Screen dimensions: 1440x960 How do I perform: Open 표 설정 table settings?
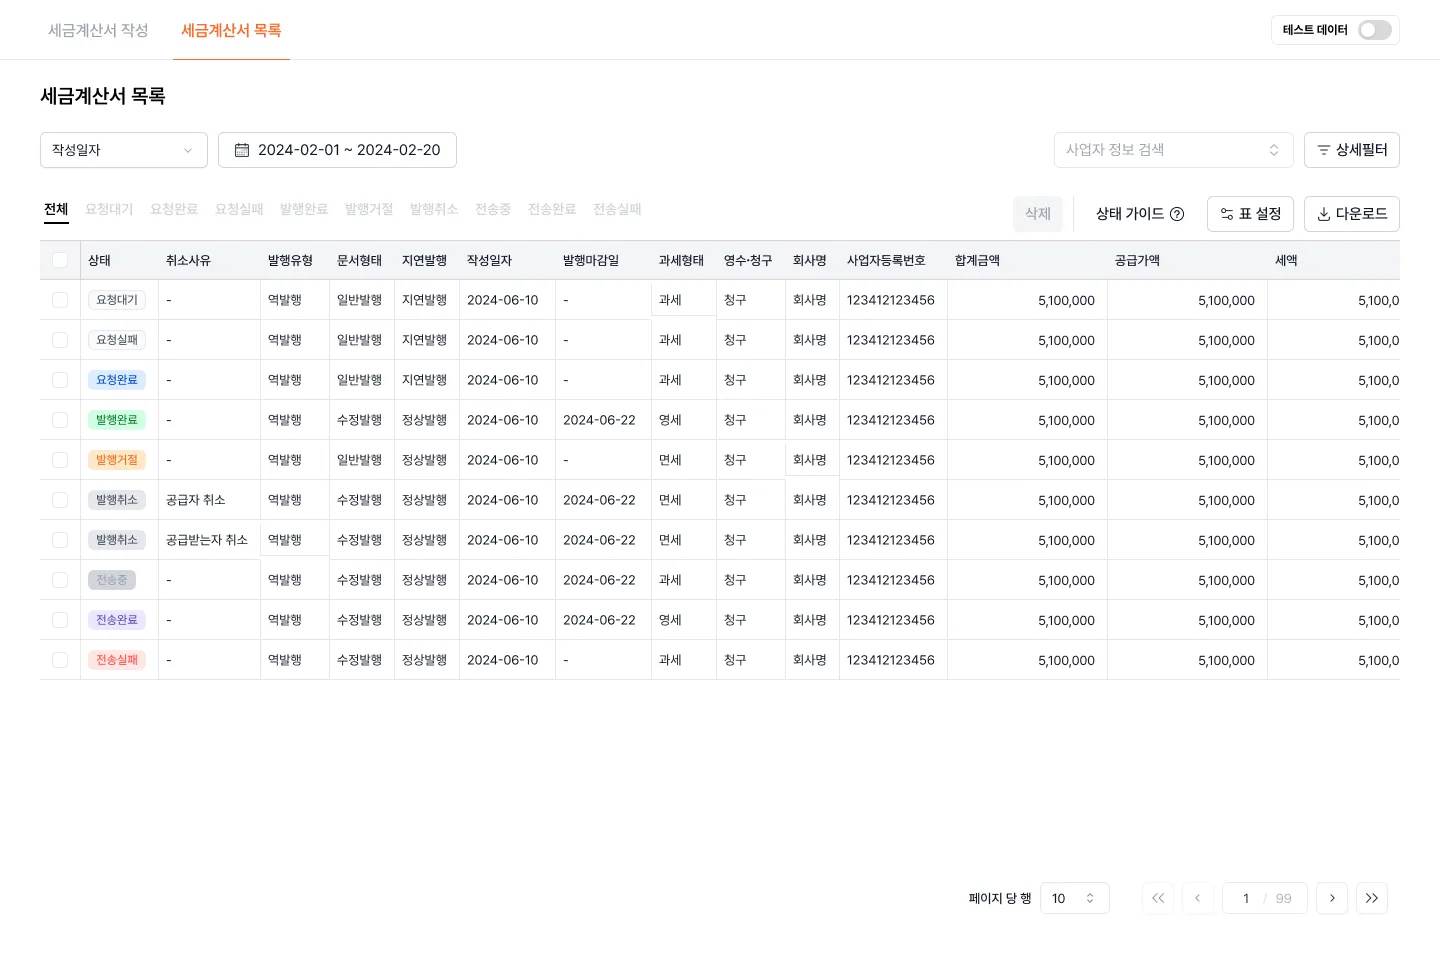(1250, 214)
